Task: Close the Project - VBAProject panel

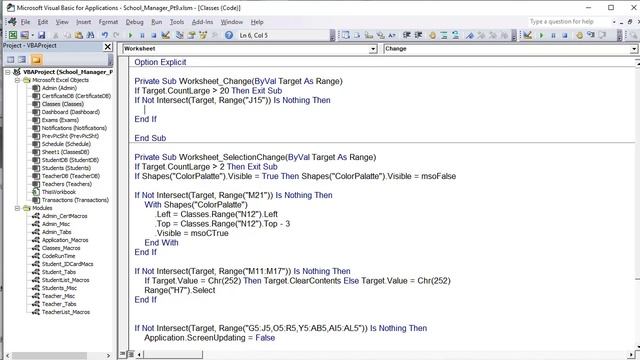Action: coord(108,47)
